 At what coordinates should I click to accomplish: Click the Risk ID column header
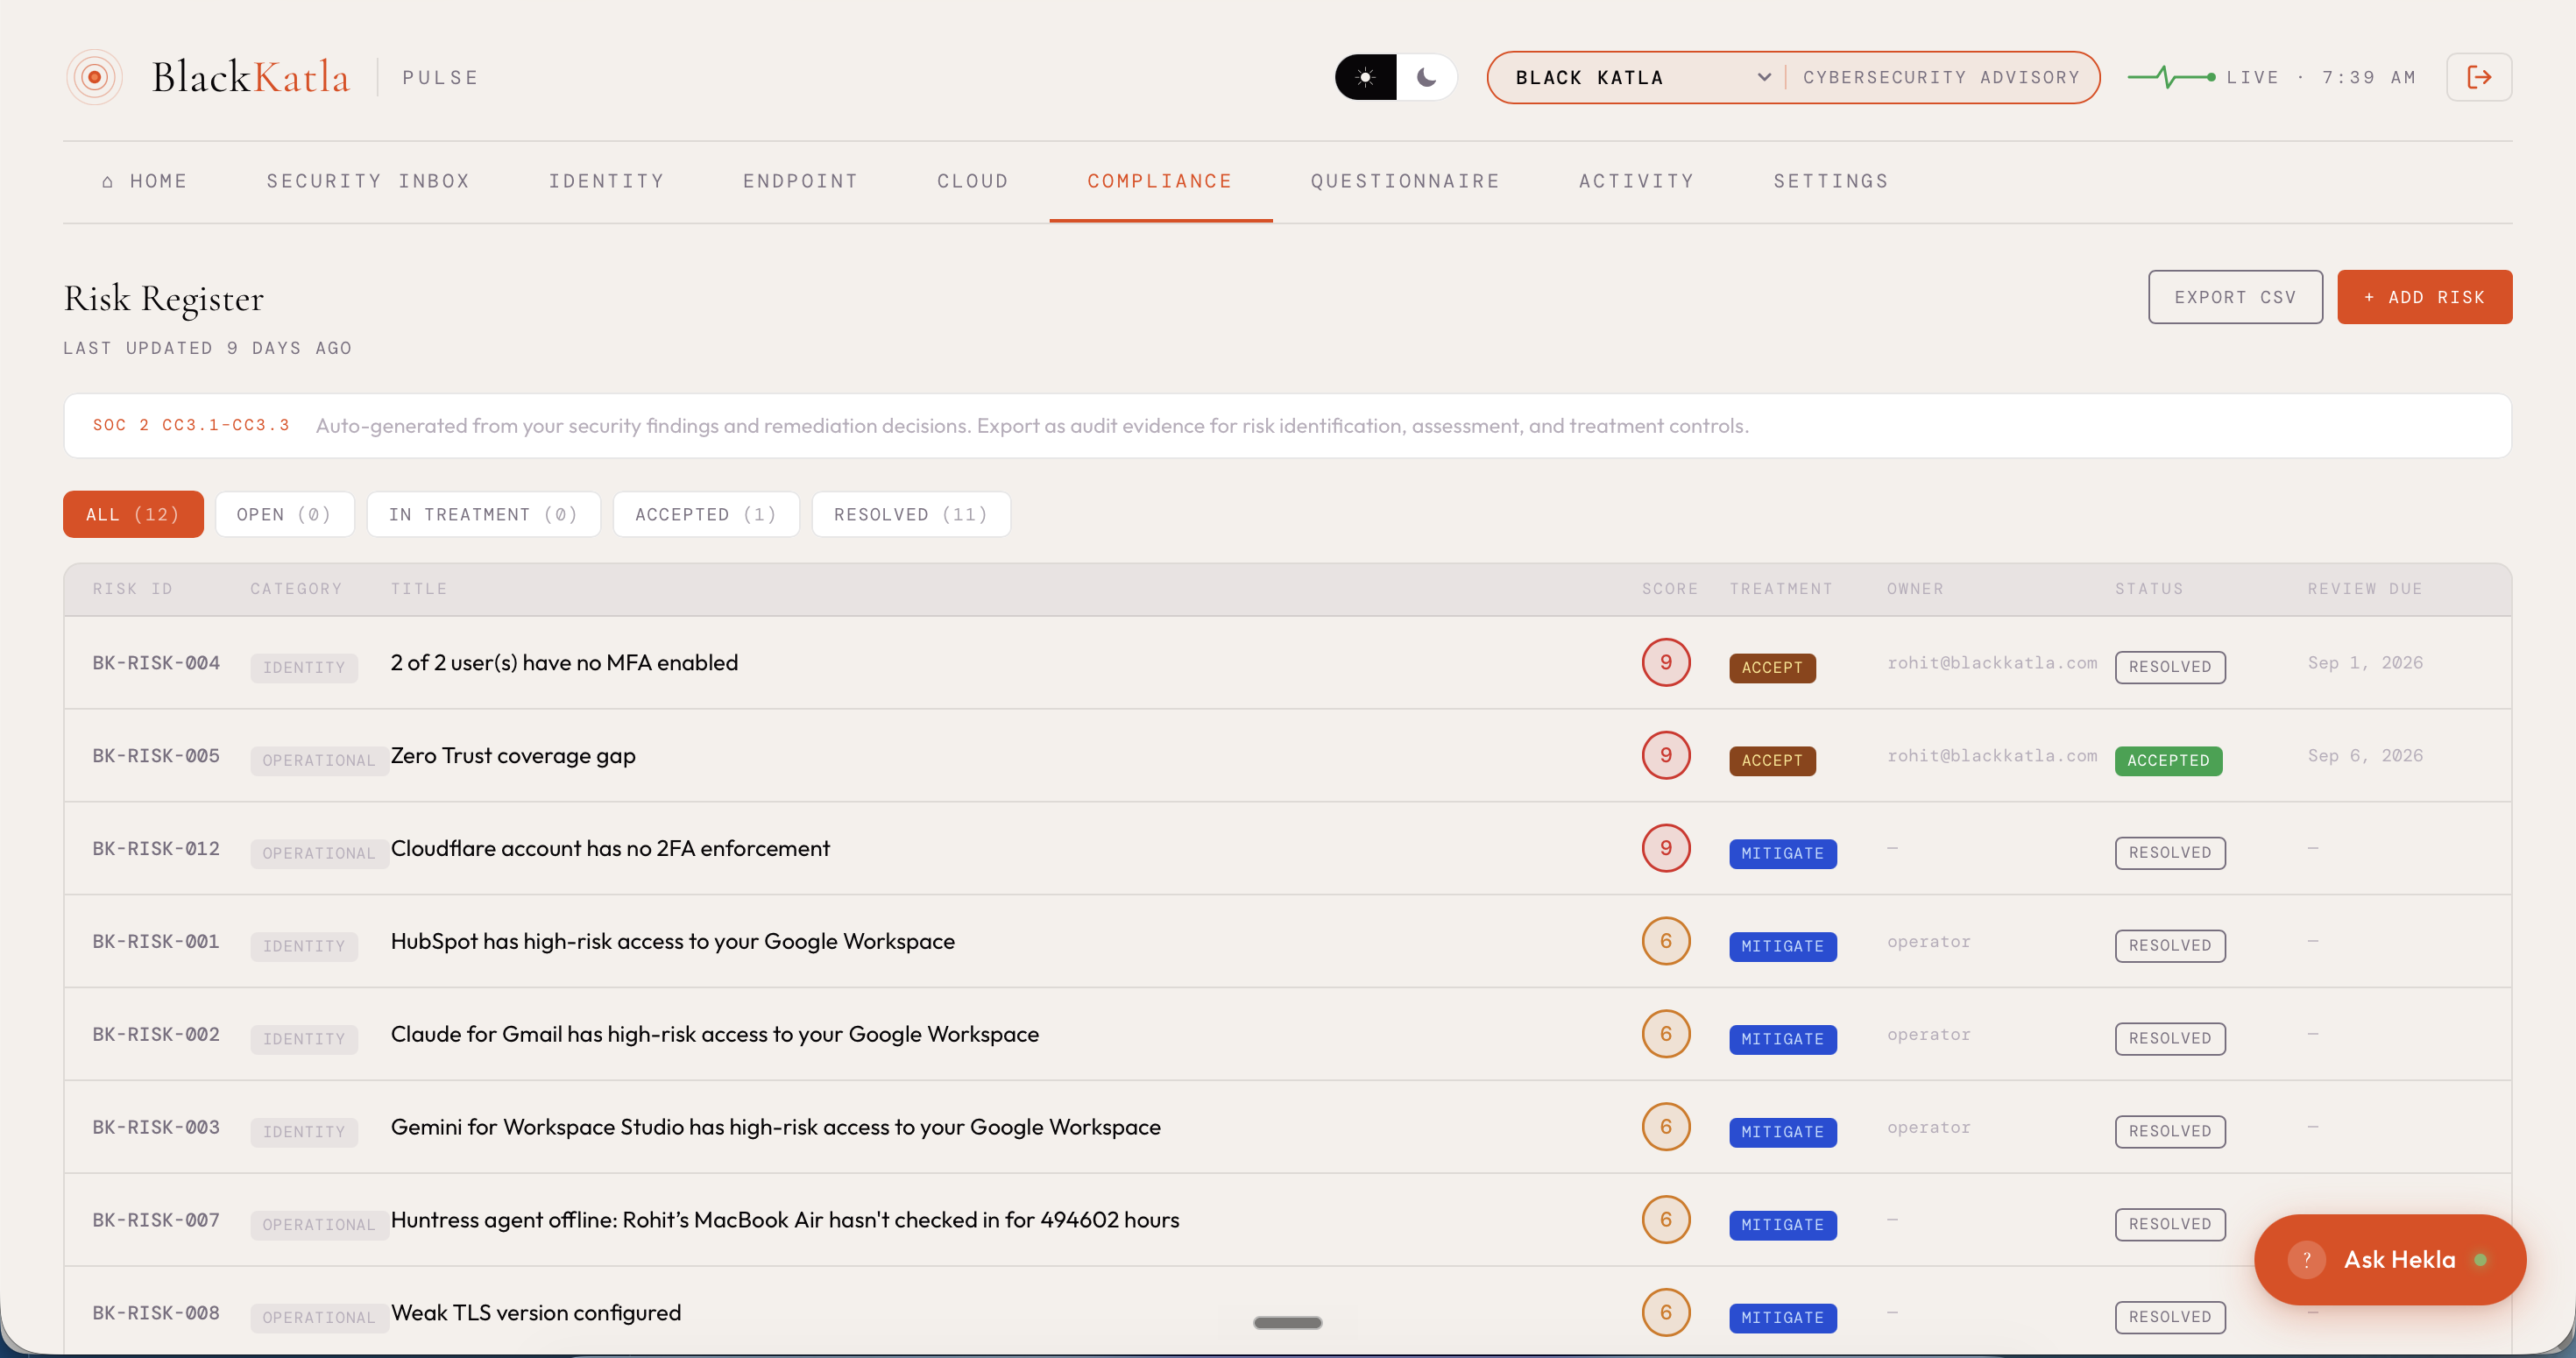click(x=132, y=589)
